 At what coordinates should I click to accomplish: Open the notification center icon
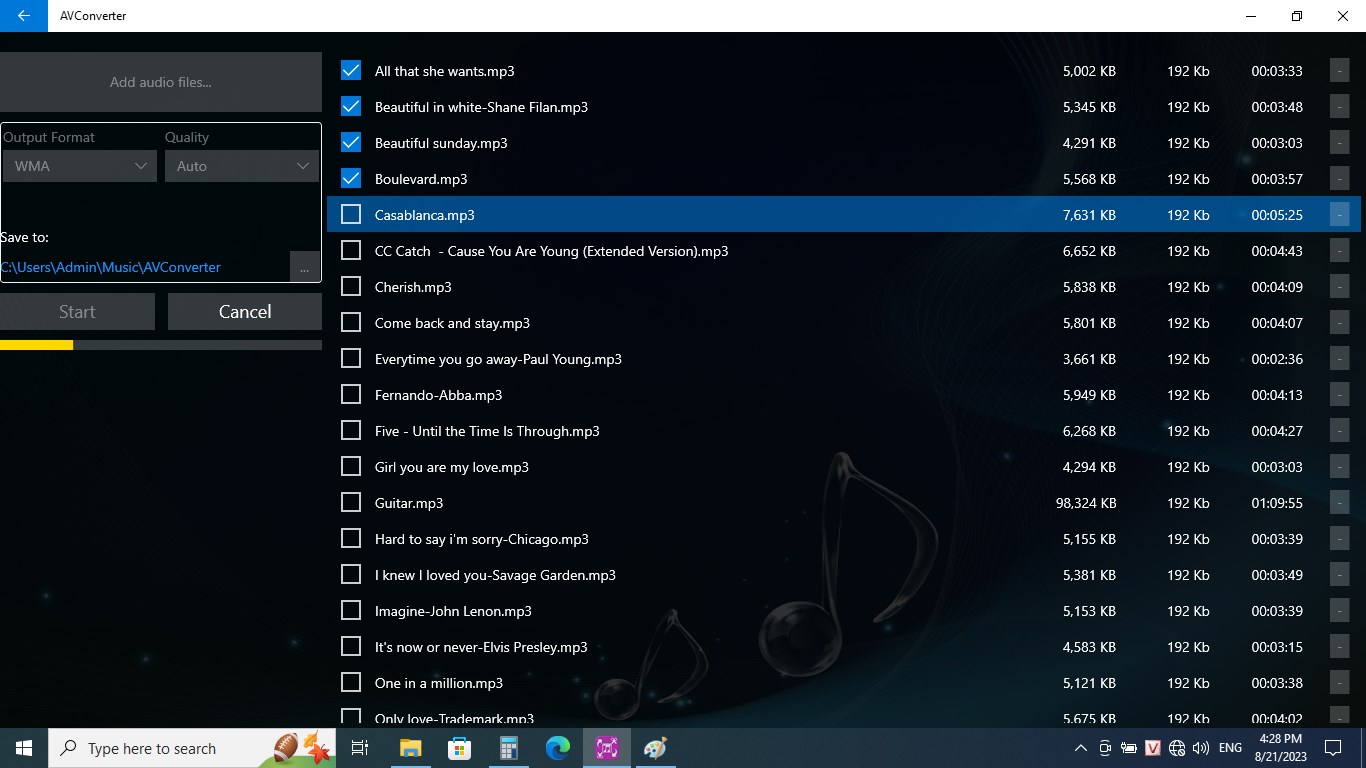click(1332, 748)
